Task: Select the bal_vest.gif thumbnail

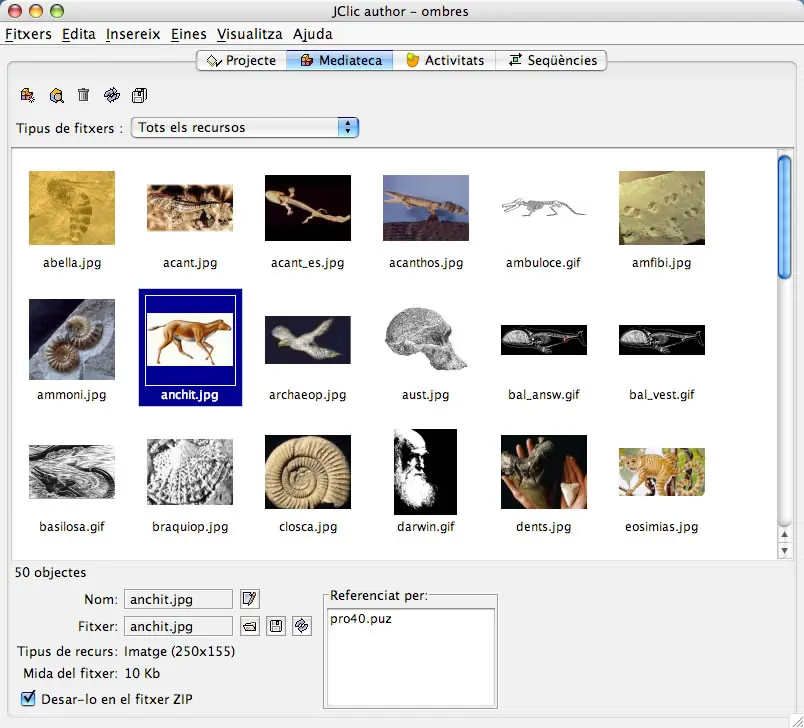Action: (x=661, y=339)
